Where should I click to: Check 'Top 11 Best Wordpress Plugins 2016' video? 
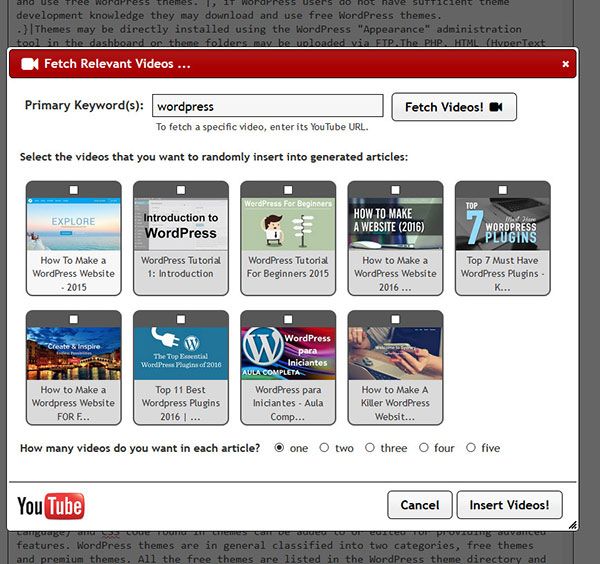point(181,319)
